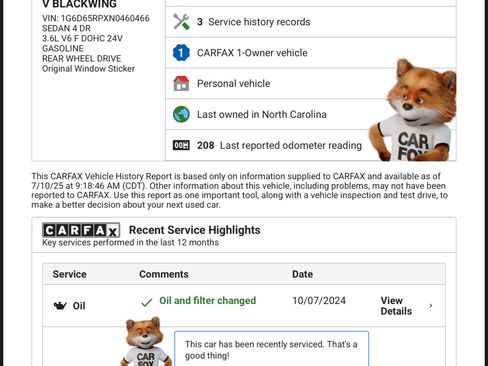Click the blue 1-Owner badge icon

coord(181,53)
